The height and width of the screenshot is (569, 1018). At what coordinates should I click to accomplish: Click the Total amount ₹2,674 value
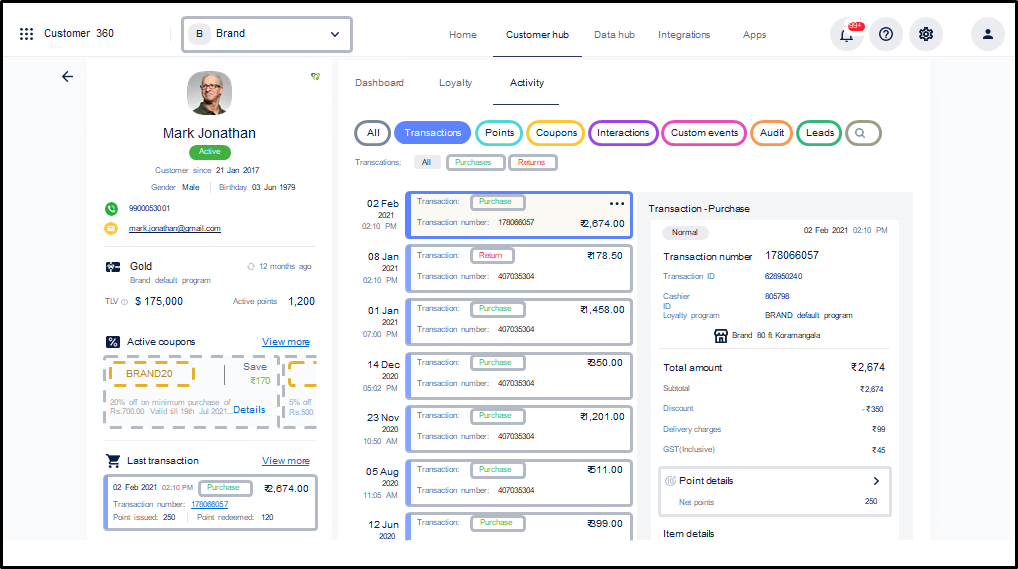tap(867, 368)
